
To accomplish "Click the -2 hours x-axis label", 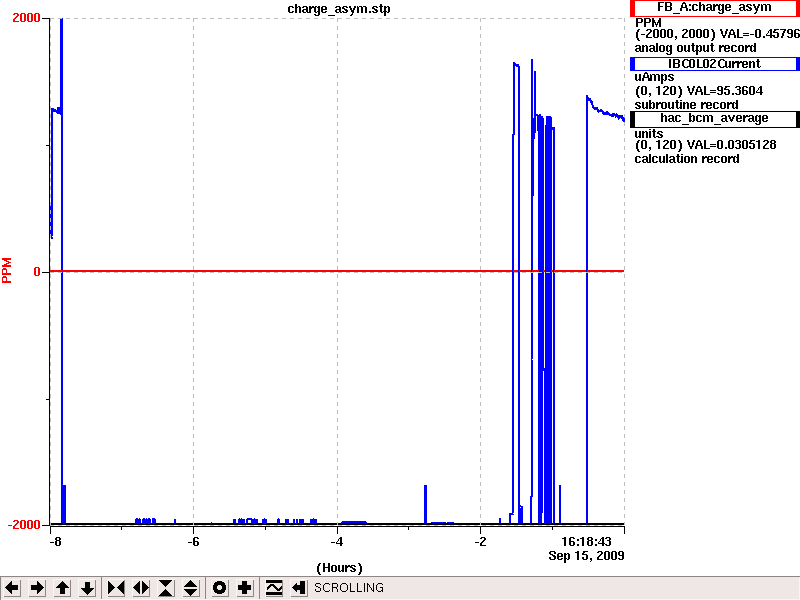I will tap(480, 542).
